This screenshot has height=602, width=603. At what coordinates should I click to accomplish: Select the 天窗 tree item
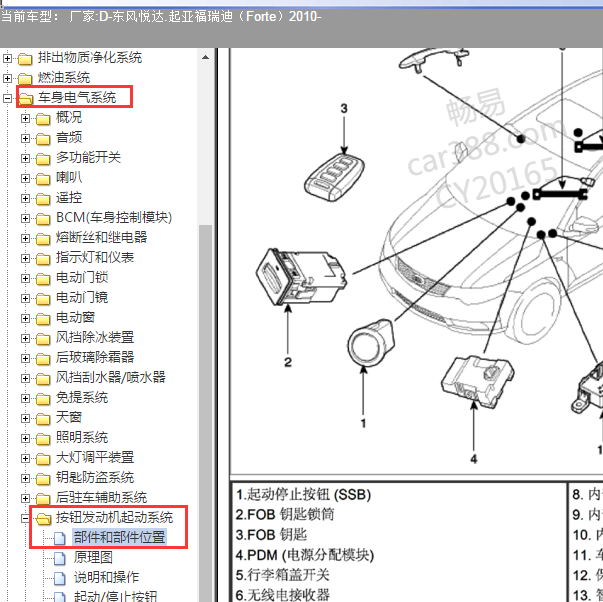69,417
